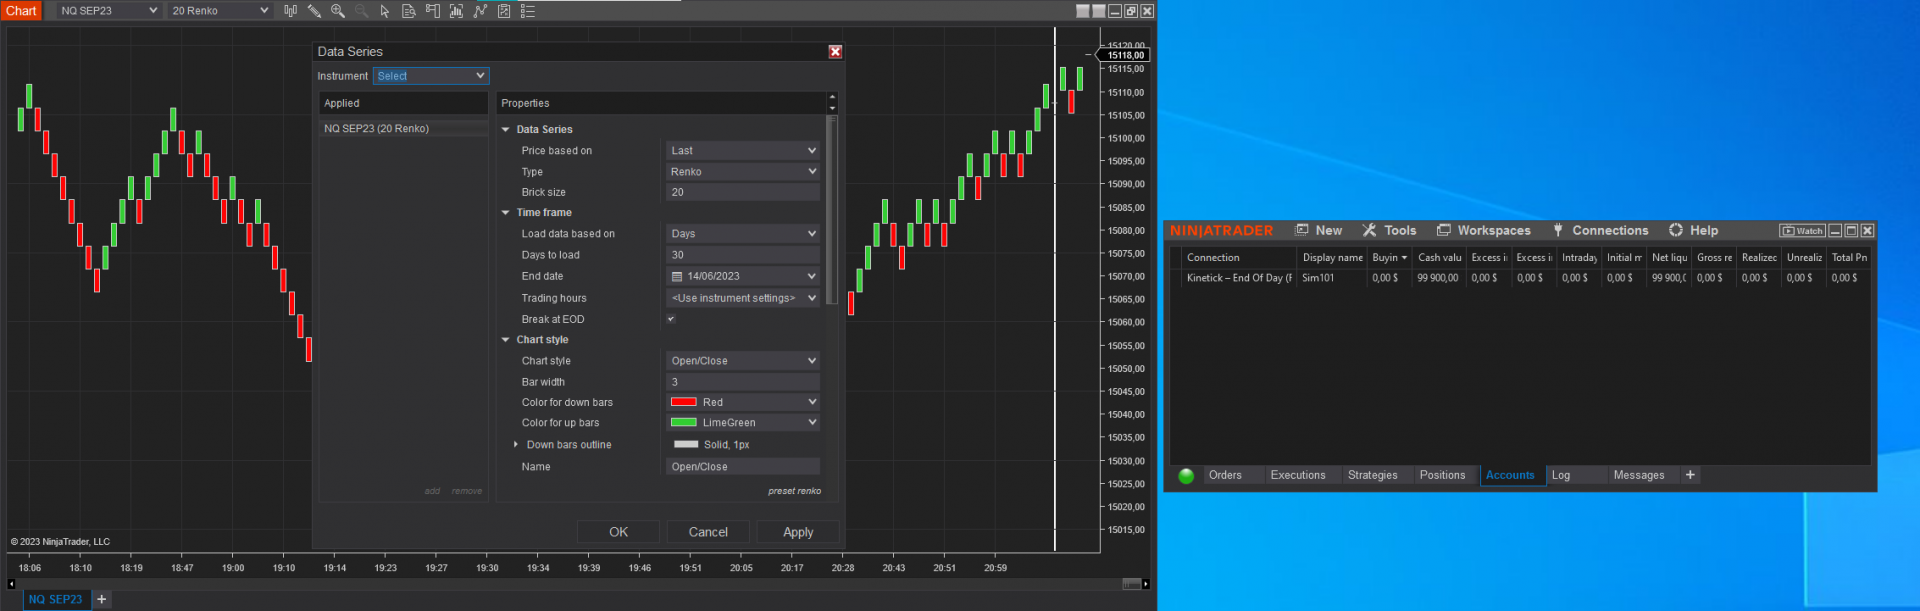Select NQ SEP23 (20 Renko) in Applied list
Screen dimensions: 1920x611
404,129
